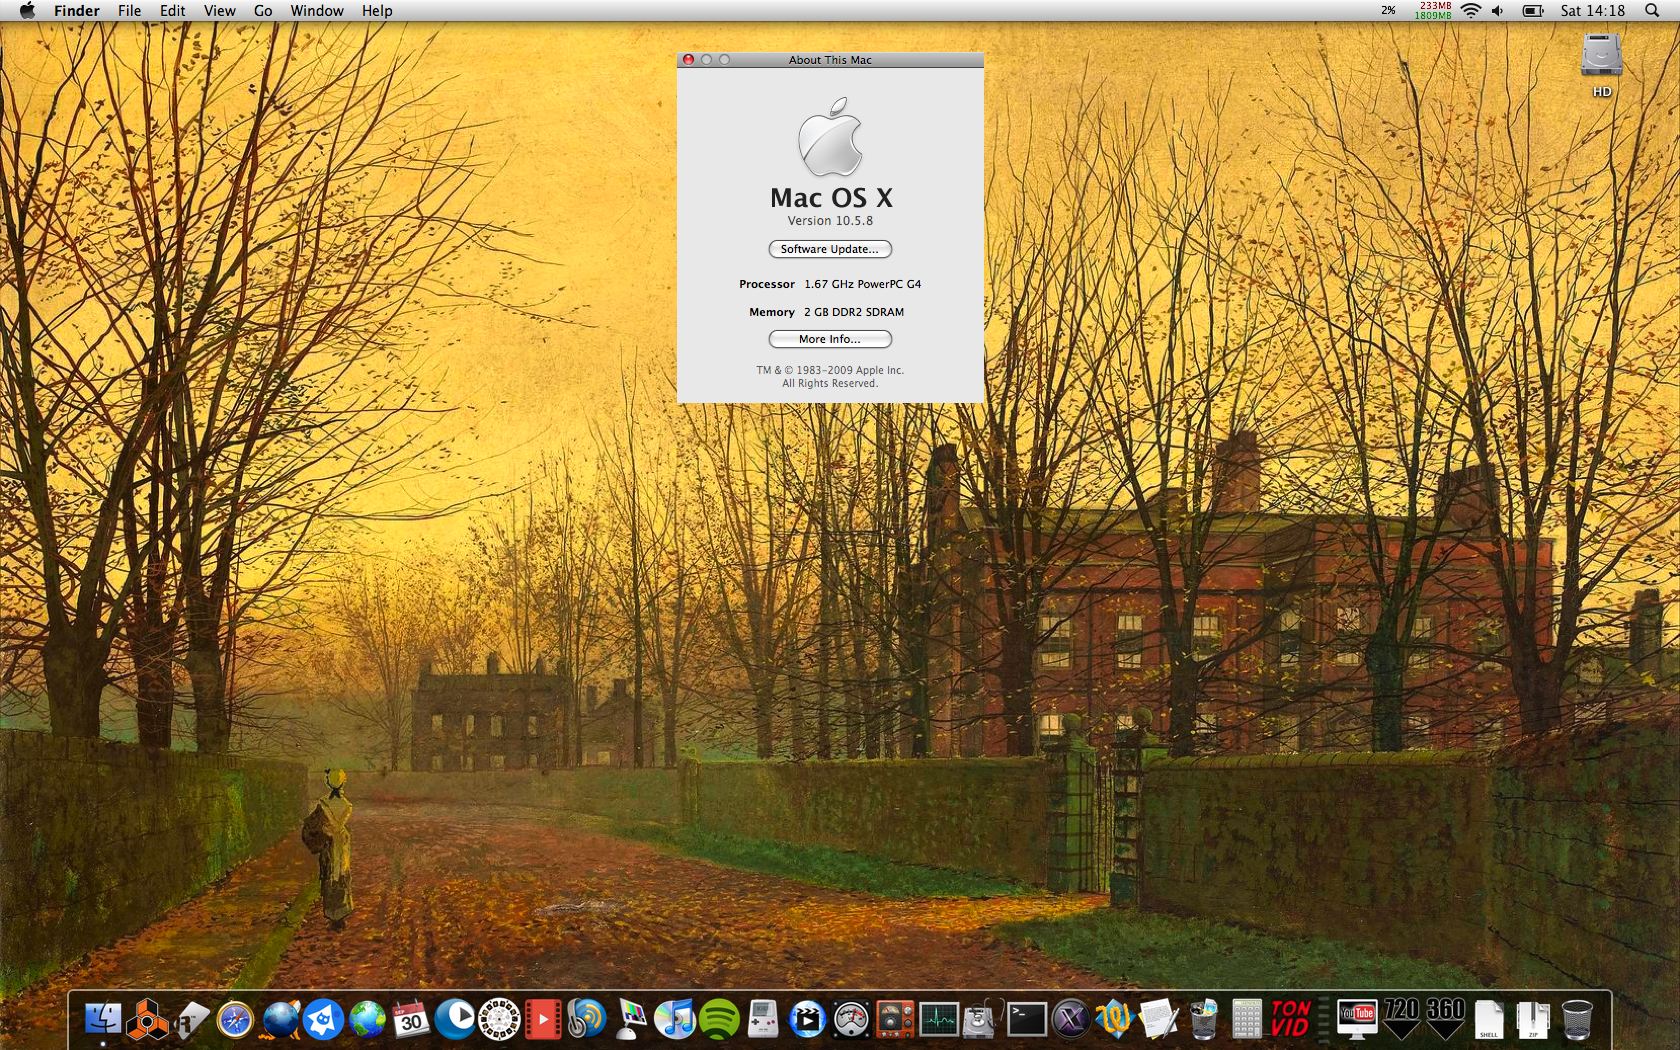Viewport: 1680px width, 1050px height.
Task: Click the '1.67 GHz PowerPC G4' text
Action: (x=863, y=284)
